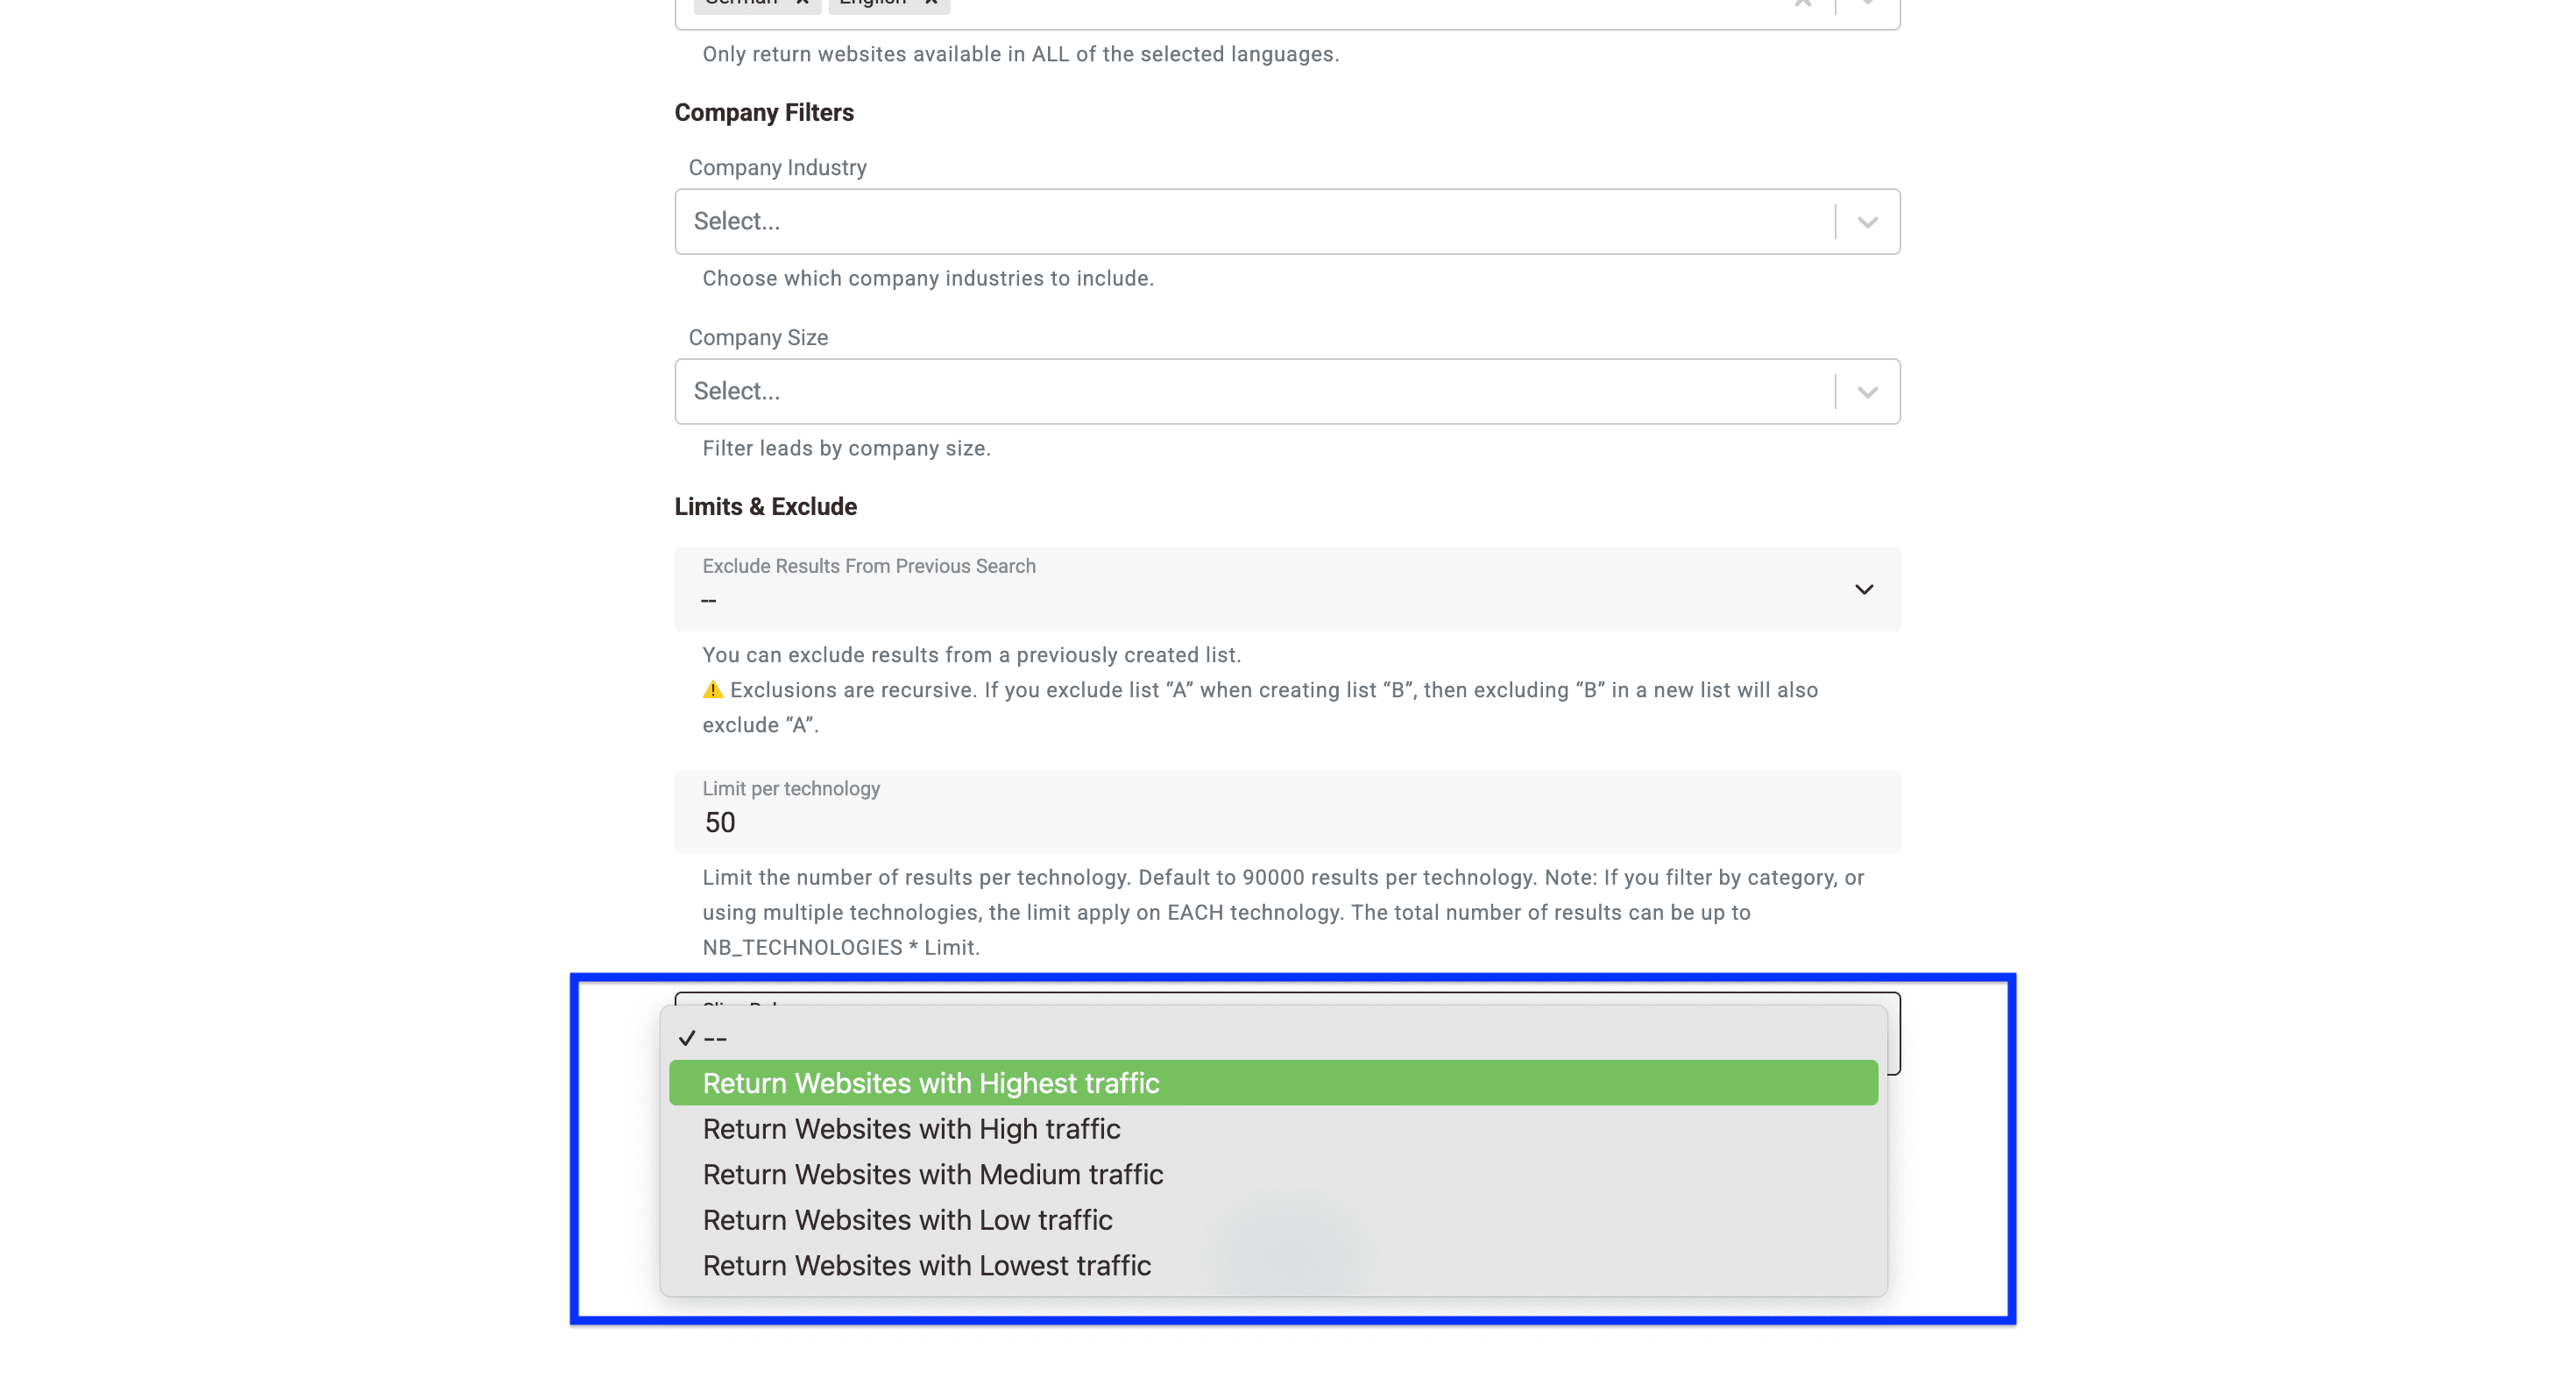2576x1398 pixels.
Task: Select Return Websites with Lowest traffic
Action: [x=927, y=1265]
